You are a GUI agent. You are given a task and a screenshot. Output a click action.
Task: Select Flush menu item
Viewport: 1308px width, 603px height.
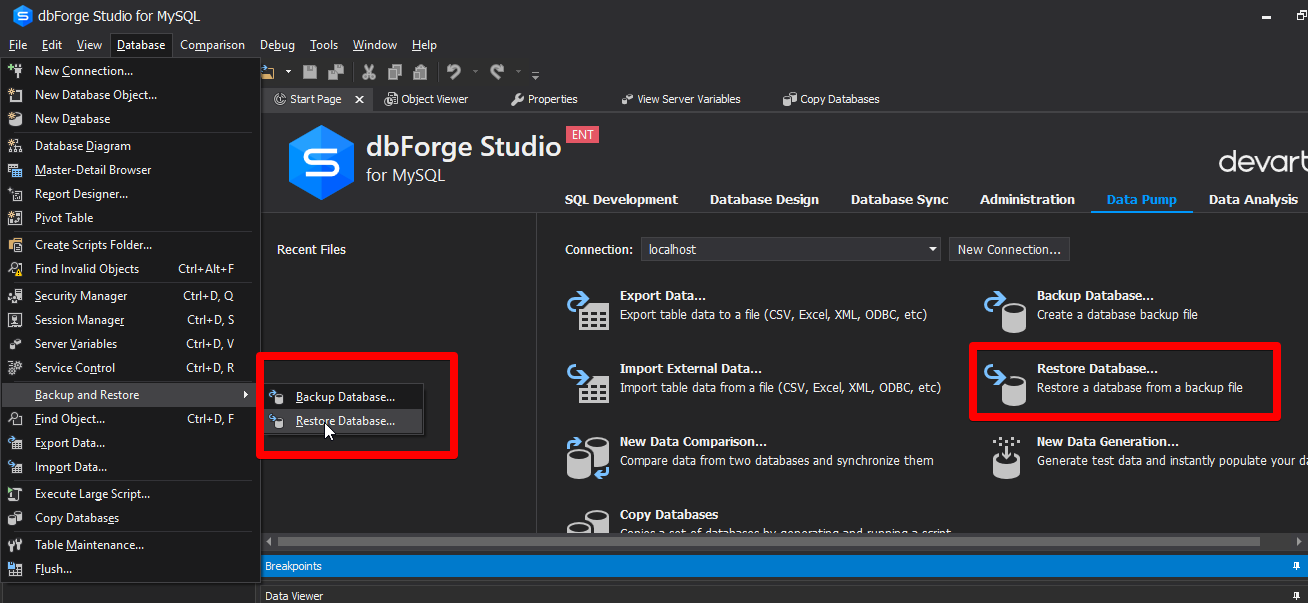click(130, 569)
